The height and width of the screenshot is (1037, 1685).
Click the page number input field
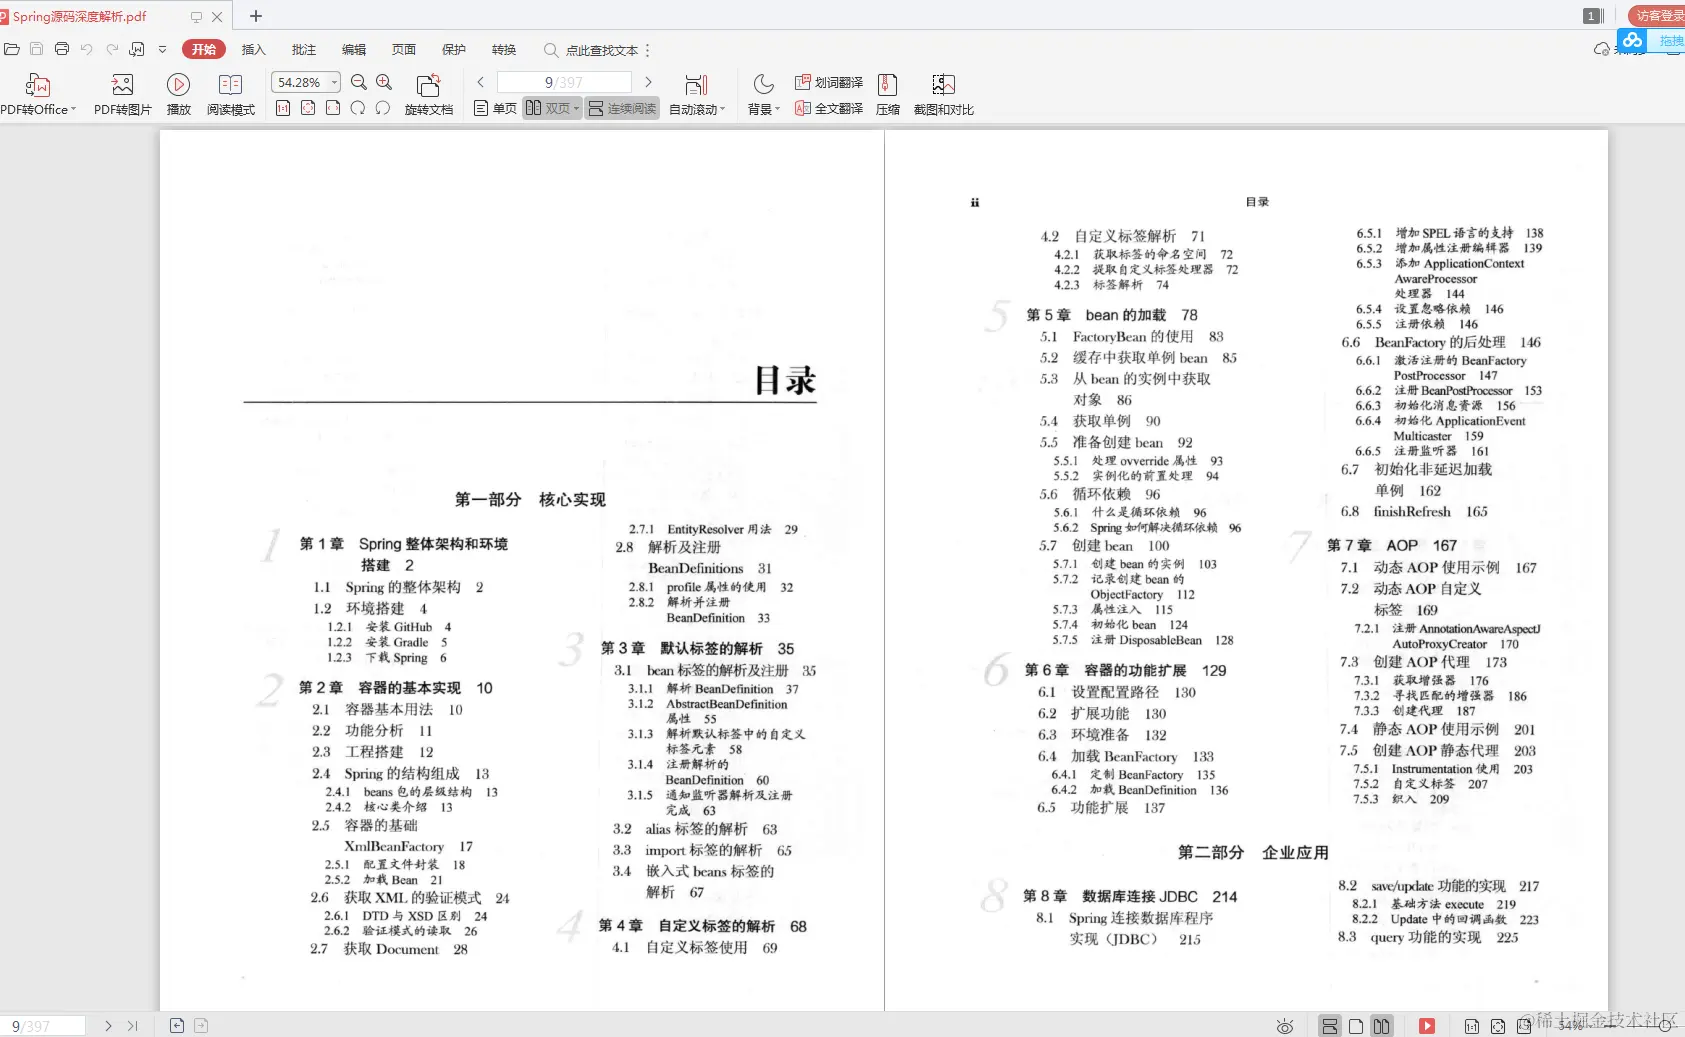pyautogui.click(x=564, y=82)
